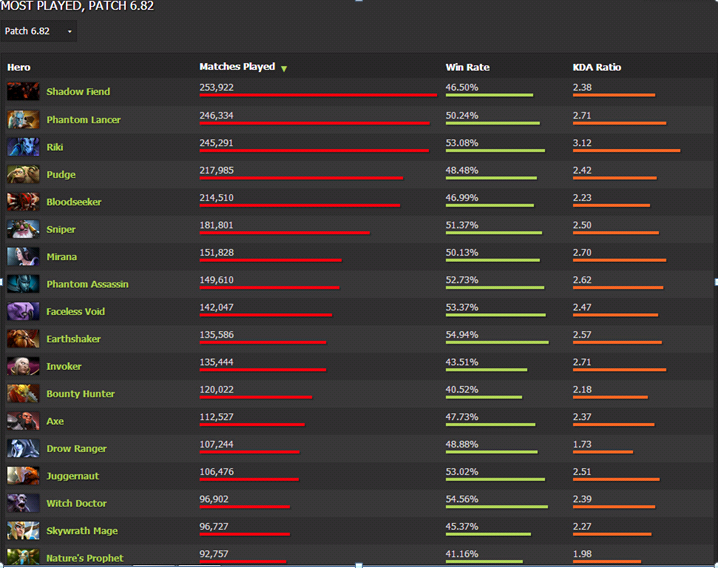718x568 pixels.
Task: Open the Bounty Hunter hero link
Action: tap(81, 394)
